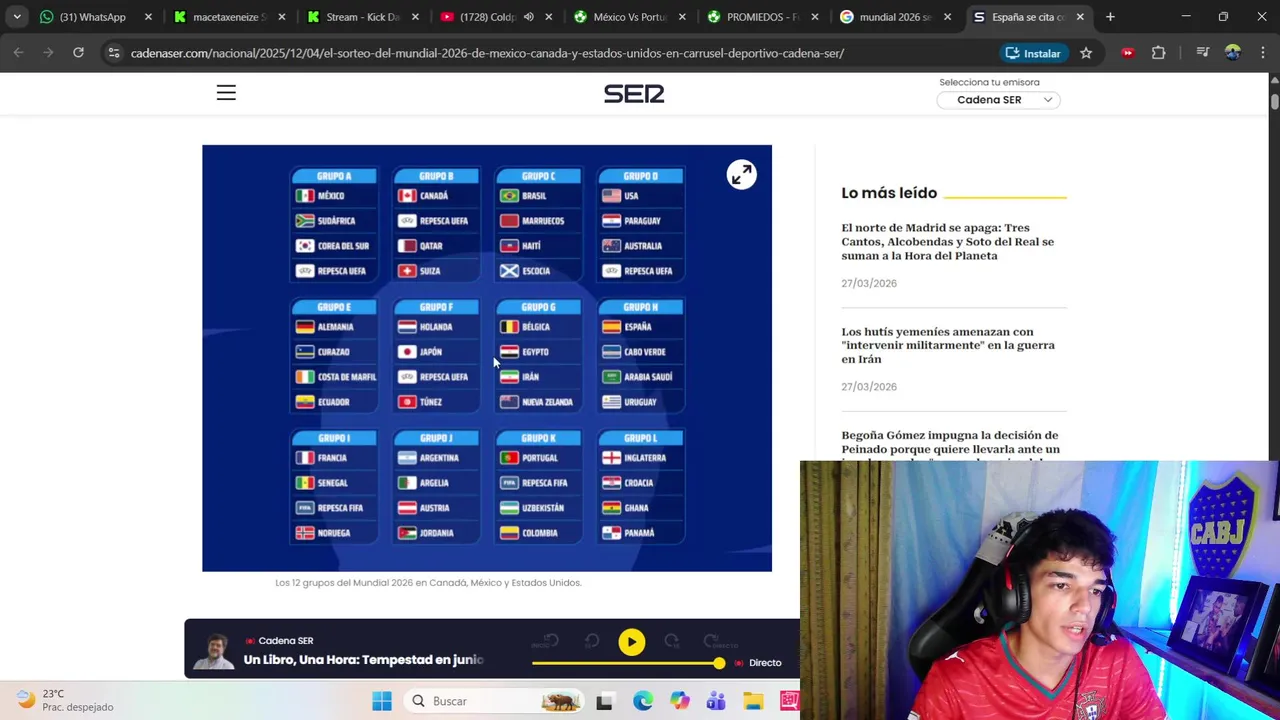Click the browser back arrow
Screen dimensions: 1280x720
[x=19, y=53]
